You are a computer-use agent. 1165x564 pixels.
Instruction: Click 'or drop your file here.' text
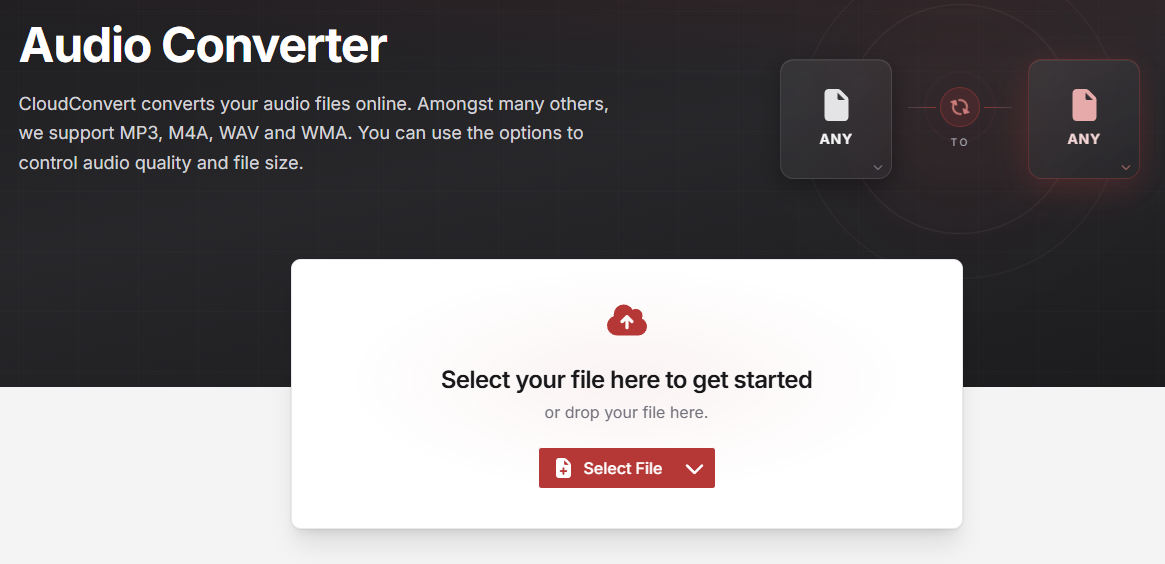coord(626,412)
